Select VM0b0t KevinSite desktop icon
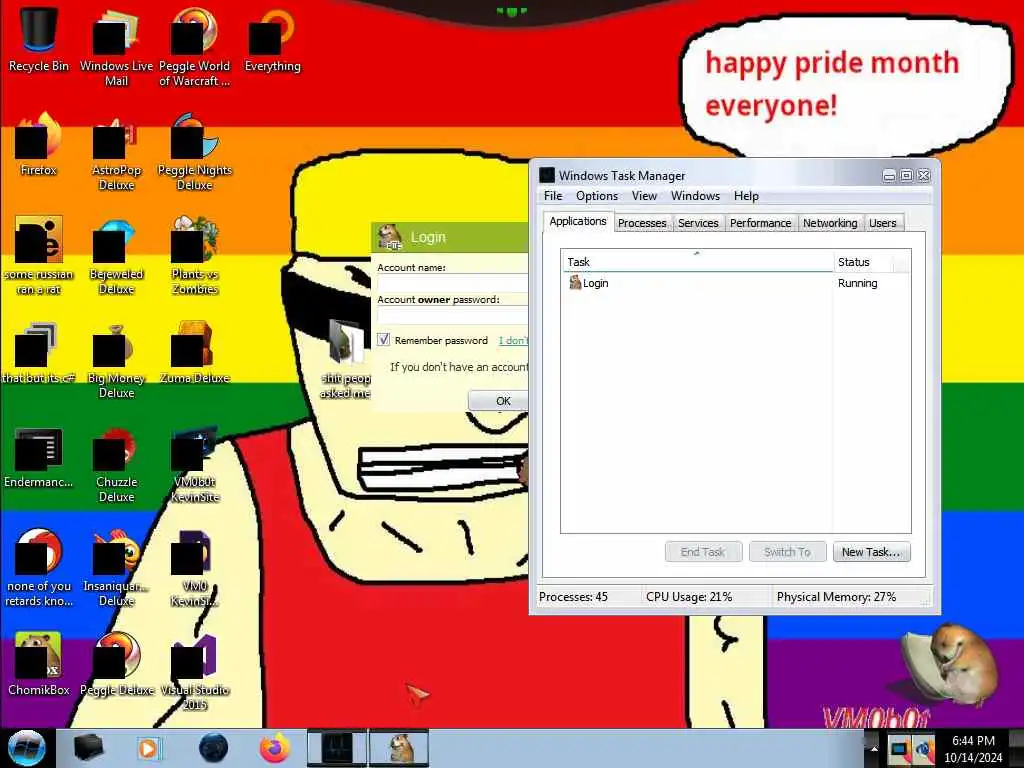This screenshot has width=1024, height=768. click(x=195, y=464)
